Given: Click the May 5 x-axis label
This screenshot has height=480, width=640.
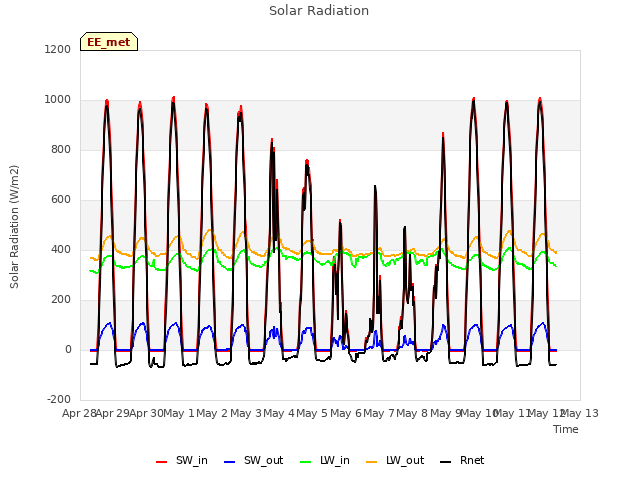Looking at the screenshot, I should point(312,413).
